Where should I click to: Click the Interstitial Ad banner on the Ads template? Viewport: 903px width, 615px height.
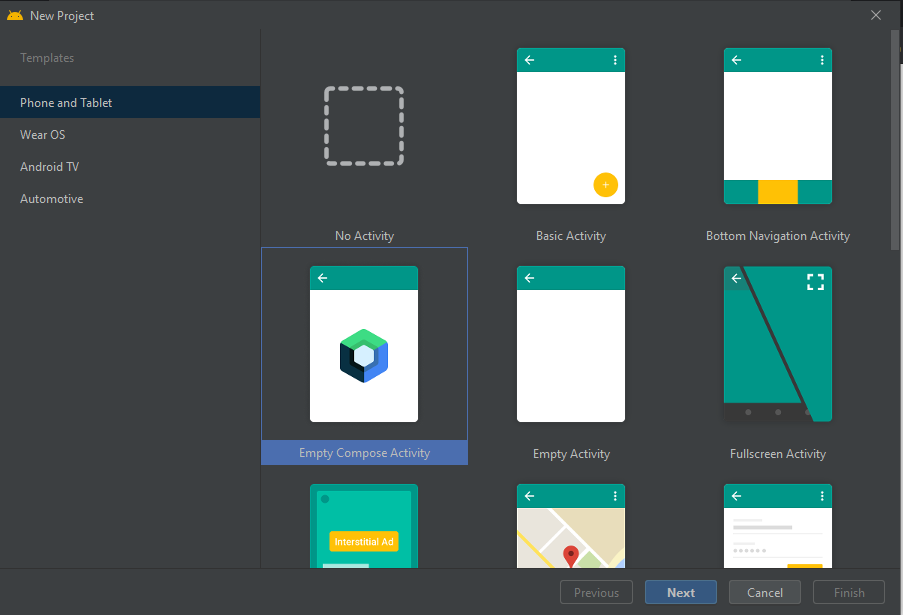(x=364, y=540)
